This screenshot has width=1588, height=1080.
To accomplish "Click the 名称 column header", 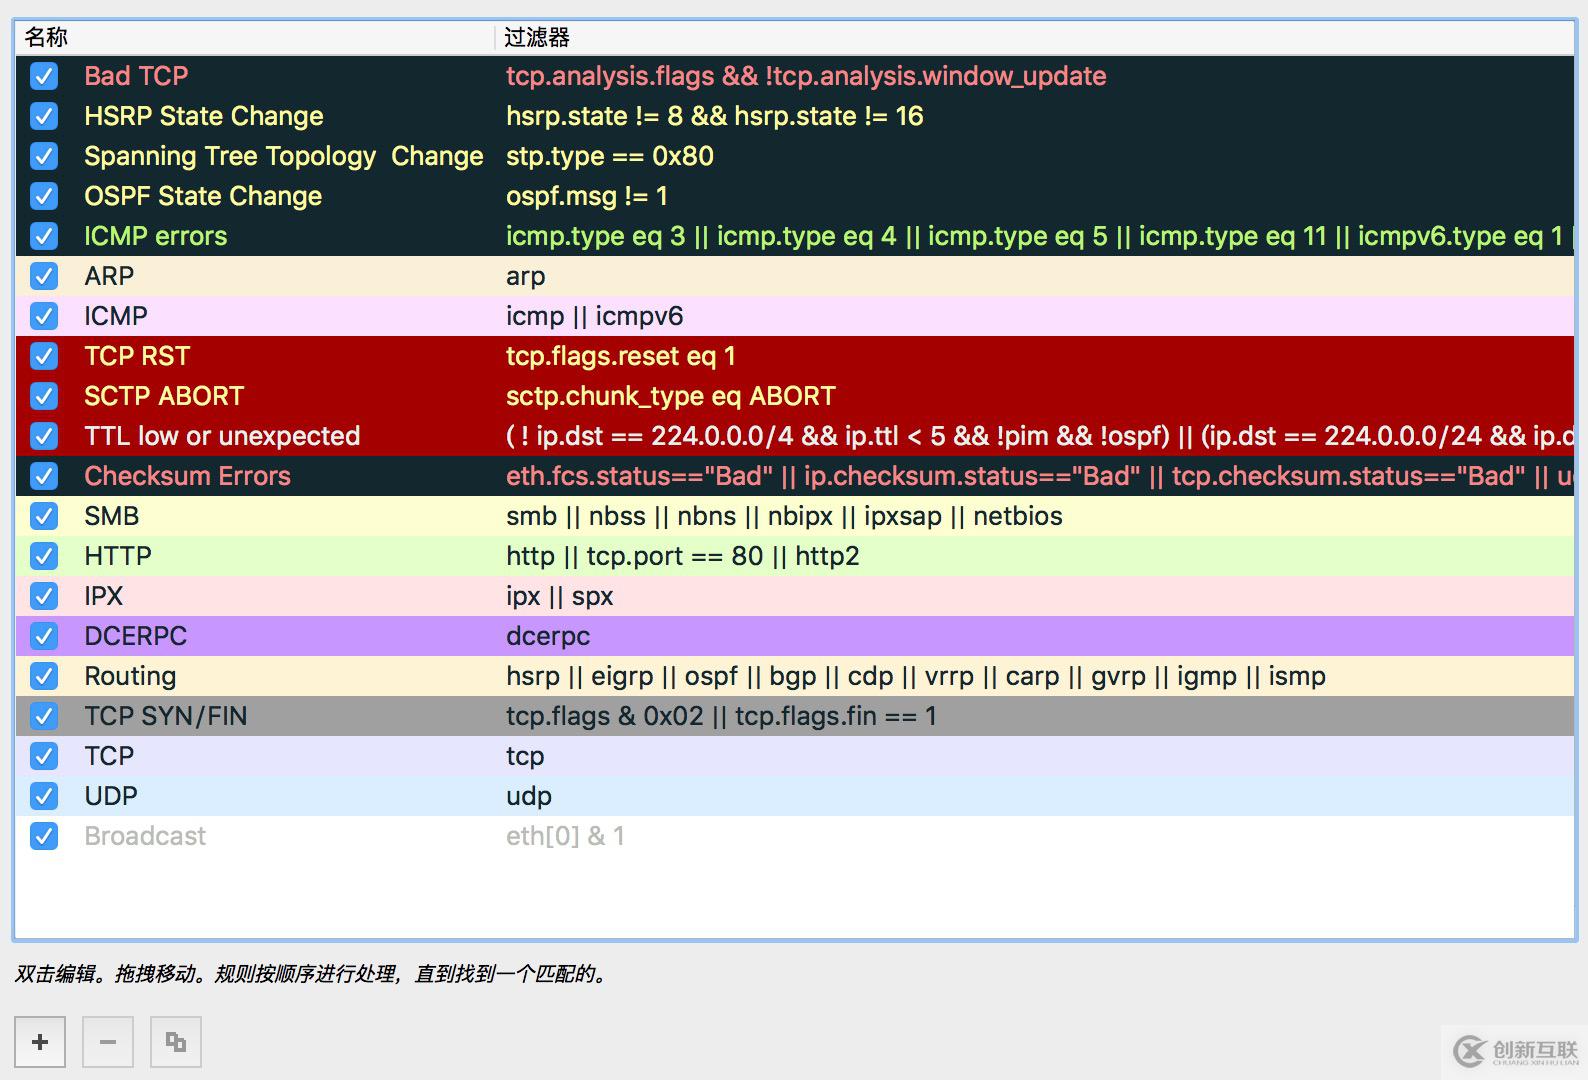I will [x=255, y=38].
